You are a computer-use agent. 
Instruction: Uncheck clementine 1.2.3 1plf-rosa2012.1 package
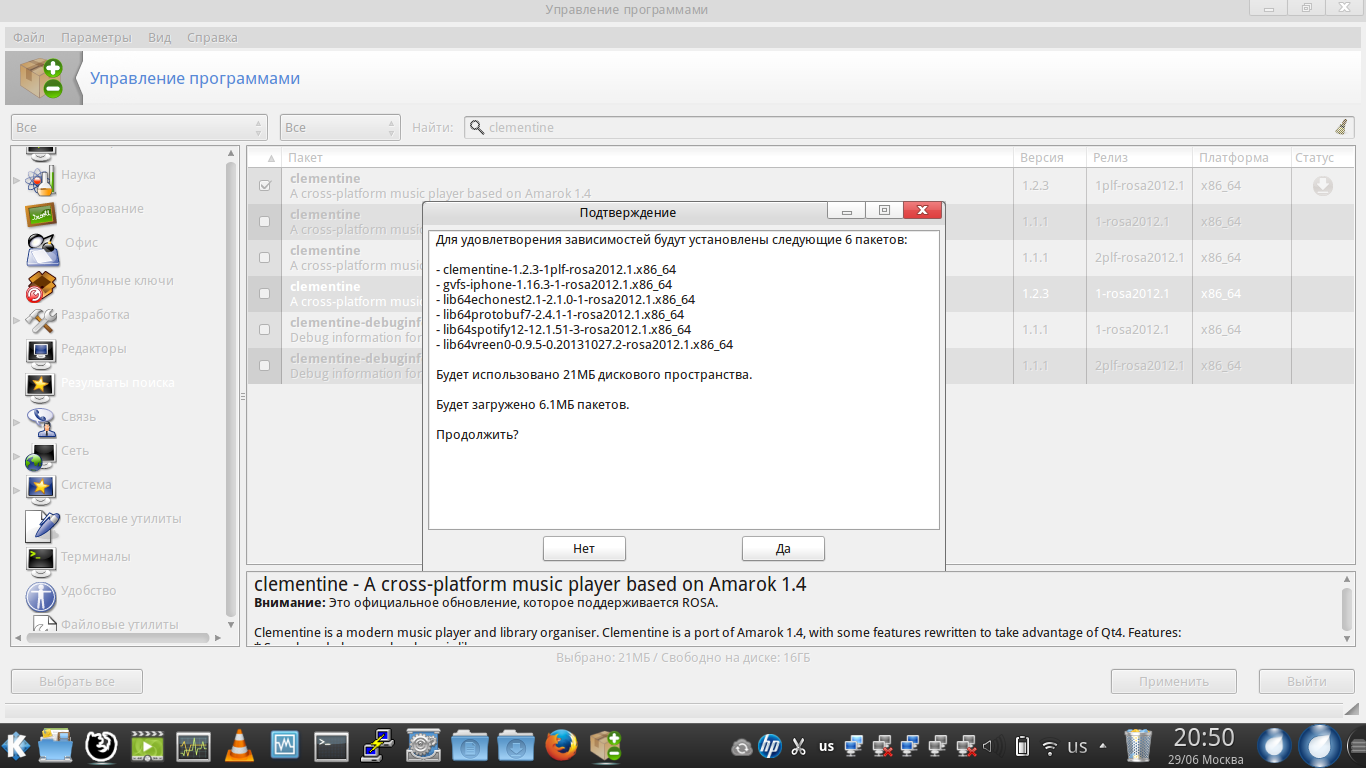click(x=265, y=185)
